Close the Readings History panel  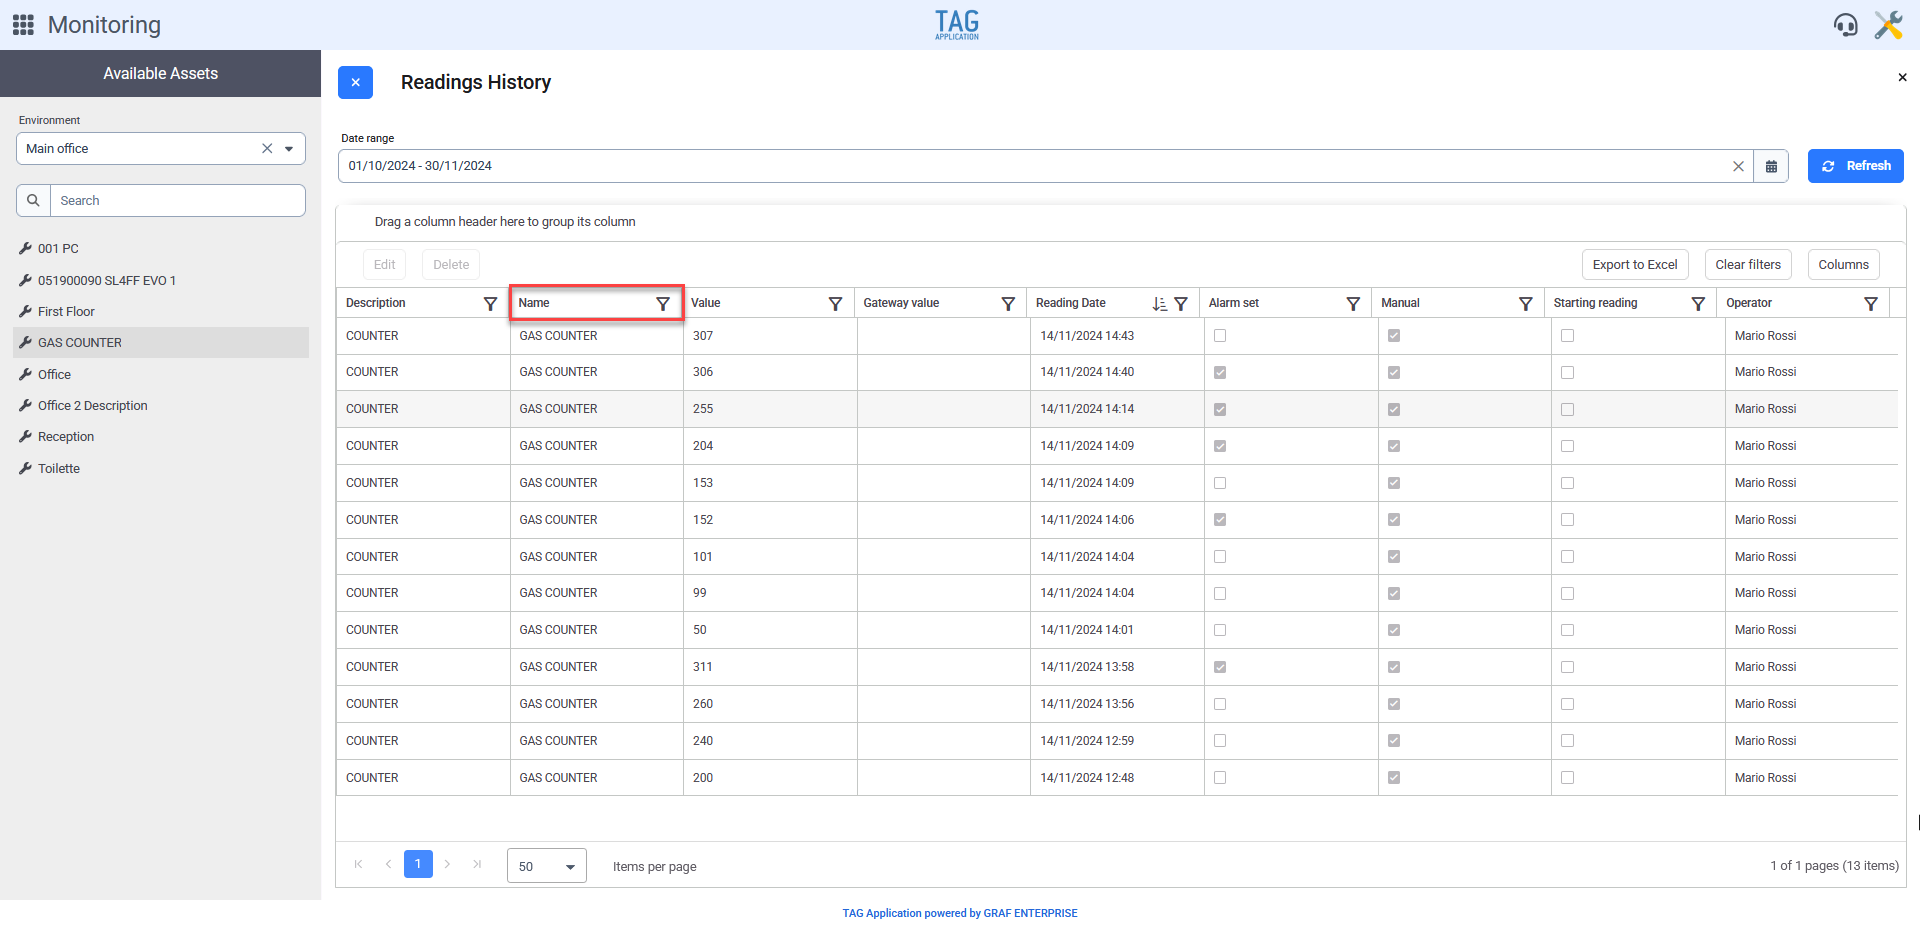point(1902,77)
